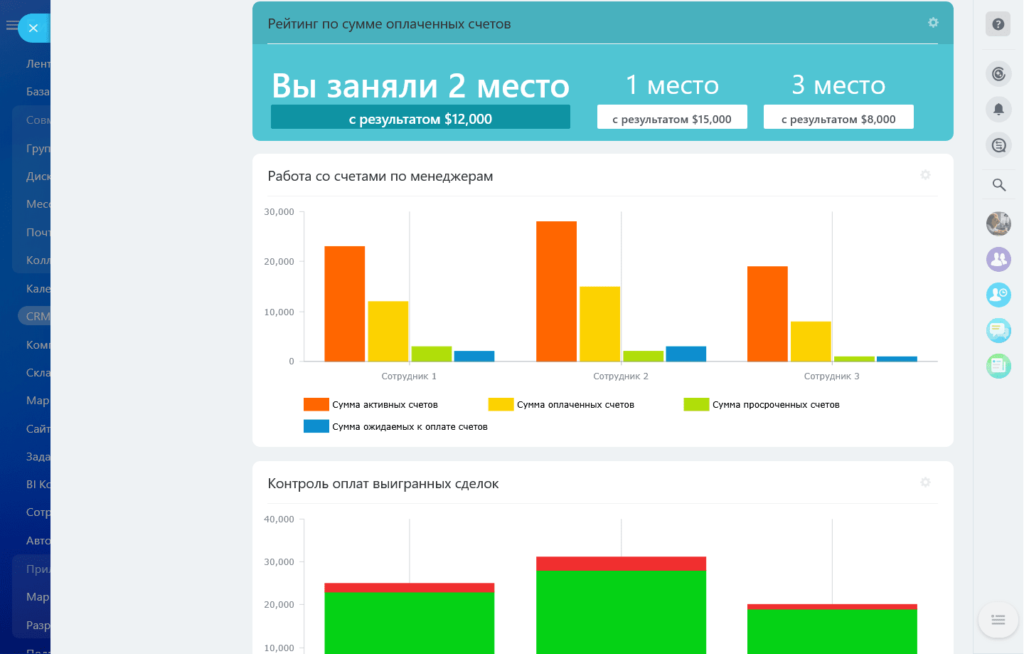Open settings gear on 'Контроль оплат выигранных сделок'
Image resolution: width=1024 pixels, height=654 pixels.
(925, 481)
